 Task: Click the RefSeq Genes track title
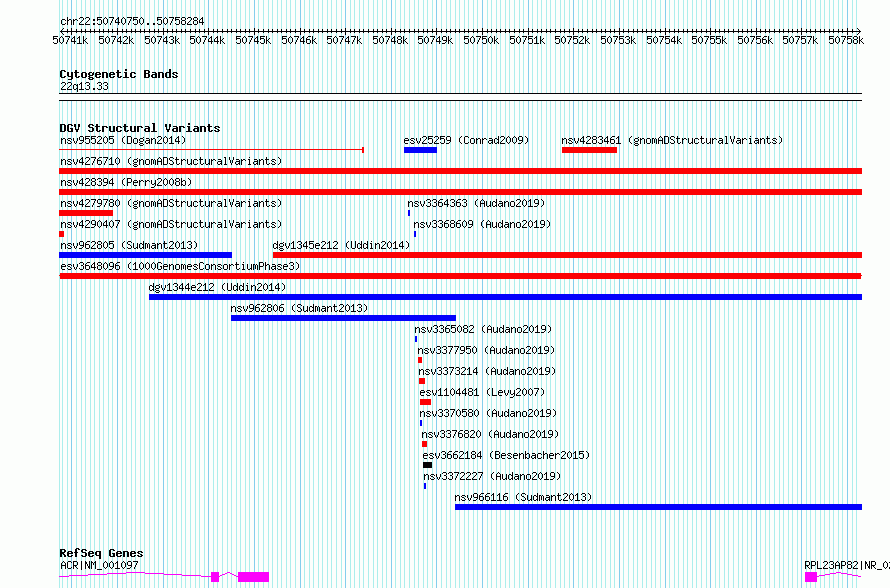101,553
